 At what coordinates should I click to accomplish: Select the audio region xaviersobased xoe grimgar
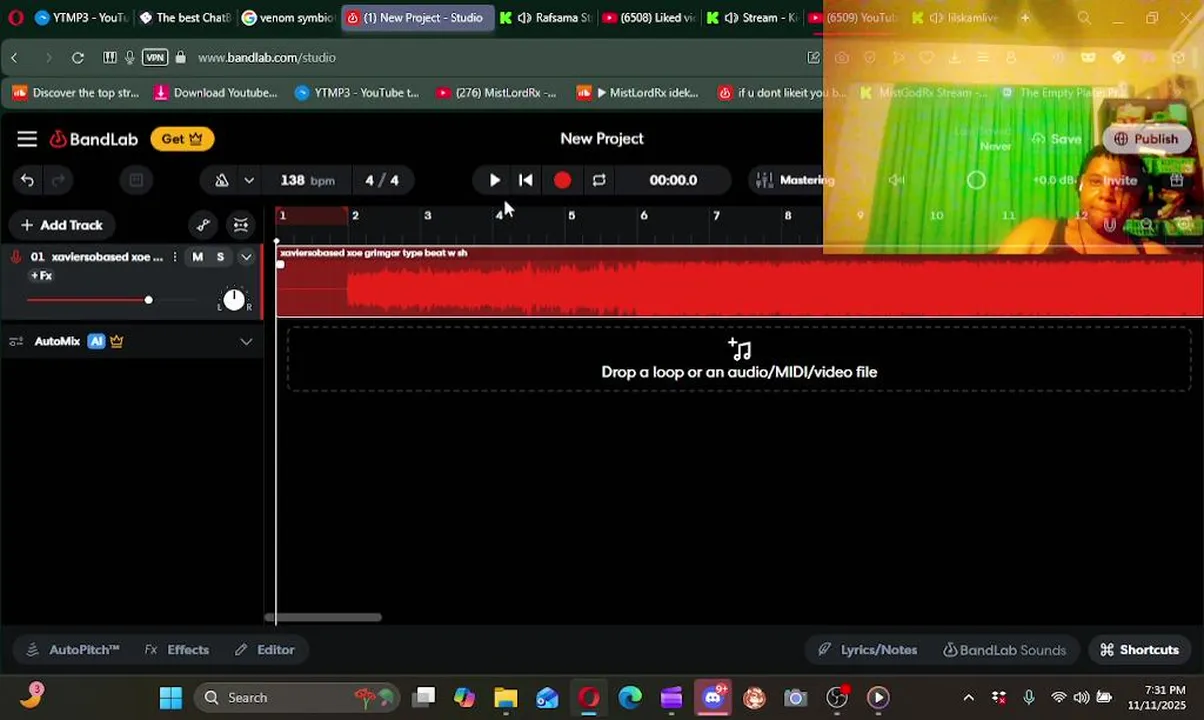tap(740, 282)
